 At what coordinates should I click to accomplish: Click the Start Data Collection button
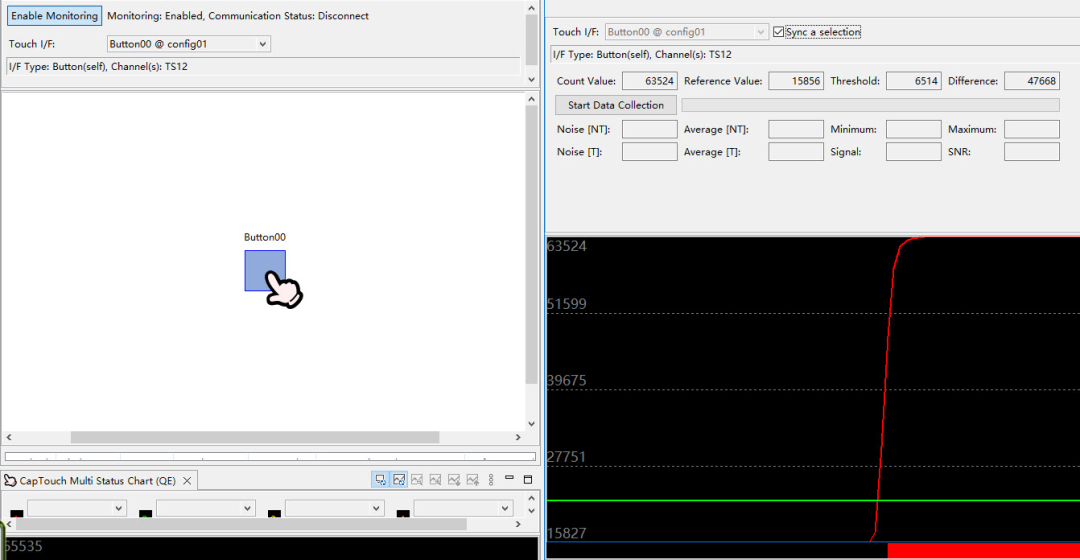tap(616, 105)
